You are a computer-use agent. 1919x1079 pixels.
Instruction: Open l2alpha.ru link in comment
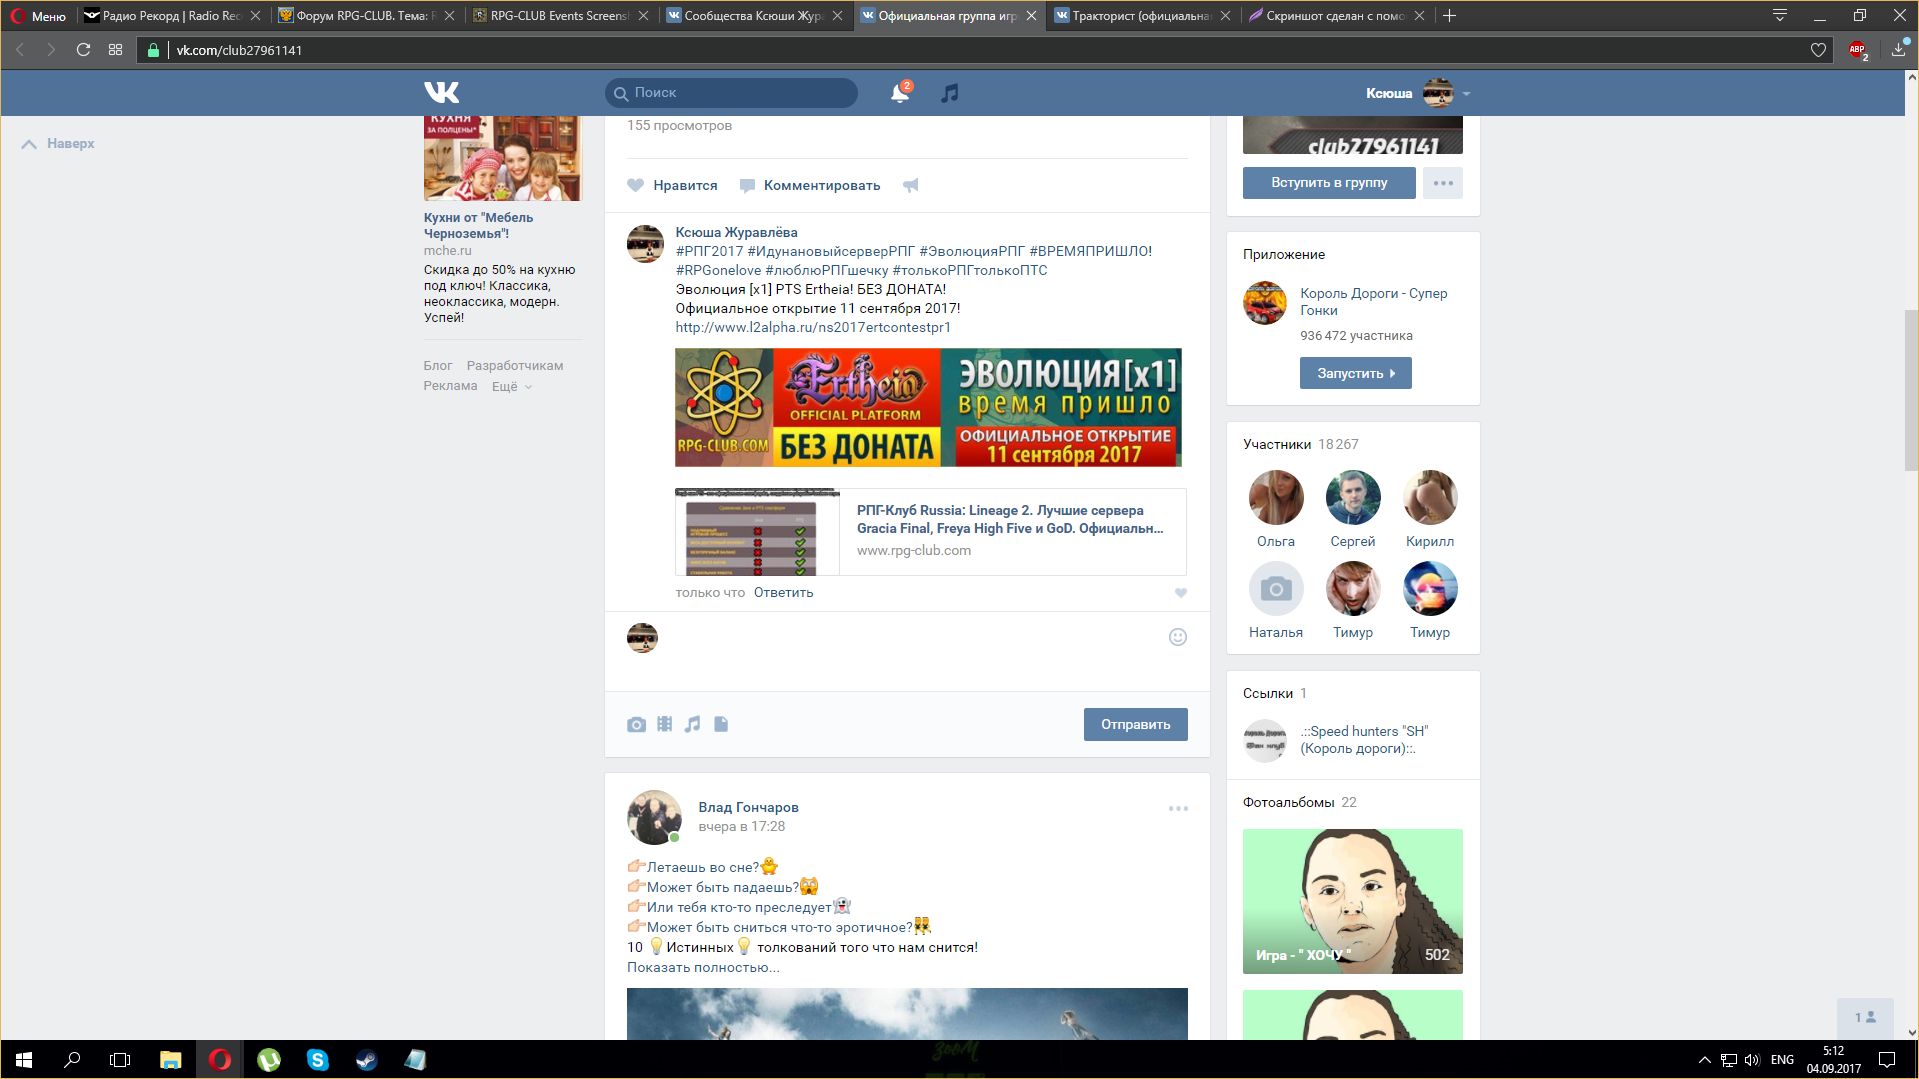pos(813,327)
